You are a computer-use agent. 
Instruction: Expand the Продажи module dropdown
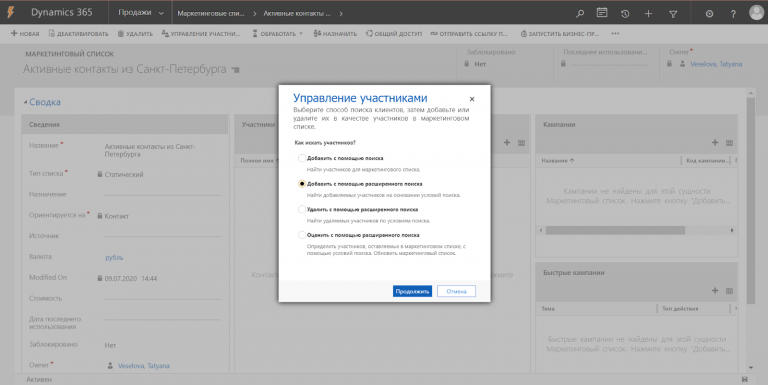(x=141, y=13)
